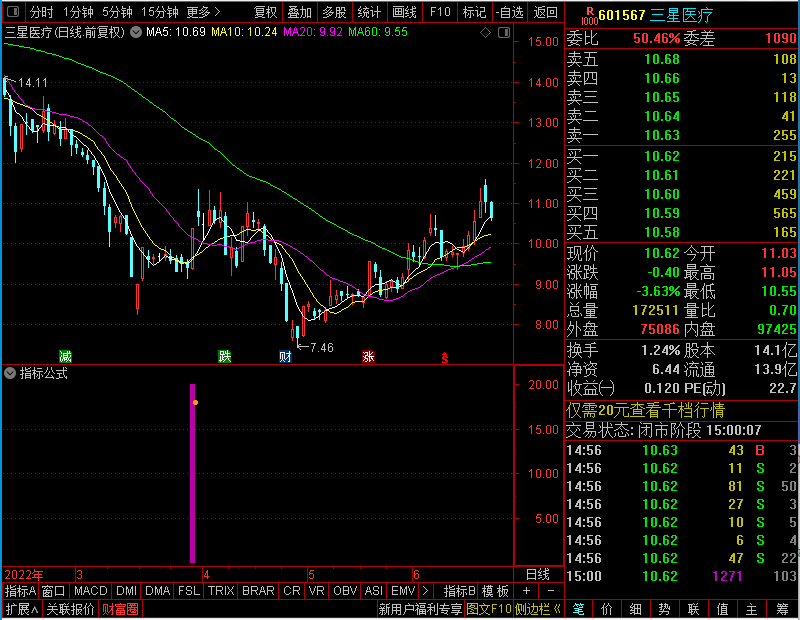Image resolution: width=800 pixels, height=620 pixels.
Task: Select the FSL indicator tab
Action: click(x=189, y=591)
